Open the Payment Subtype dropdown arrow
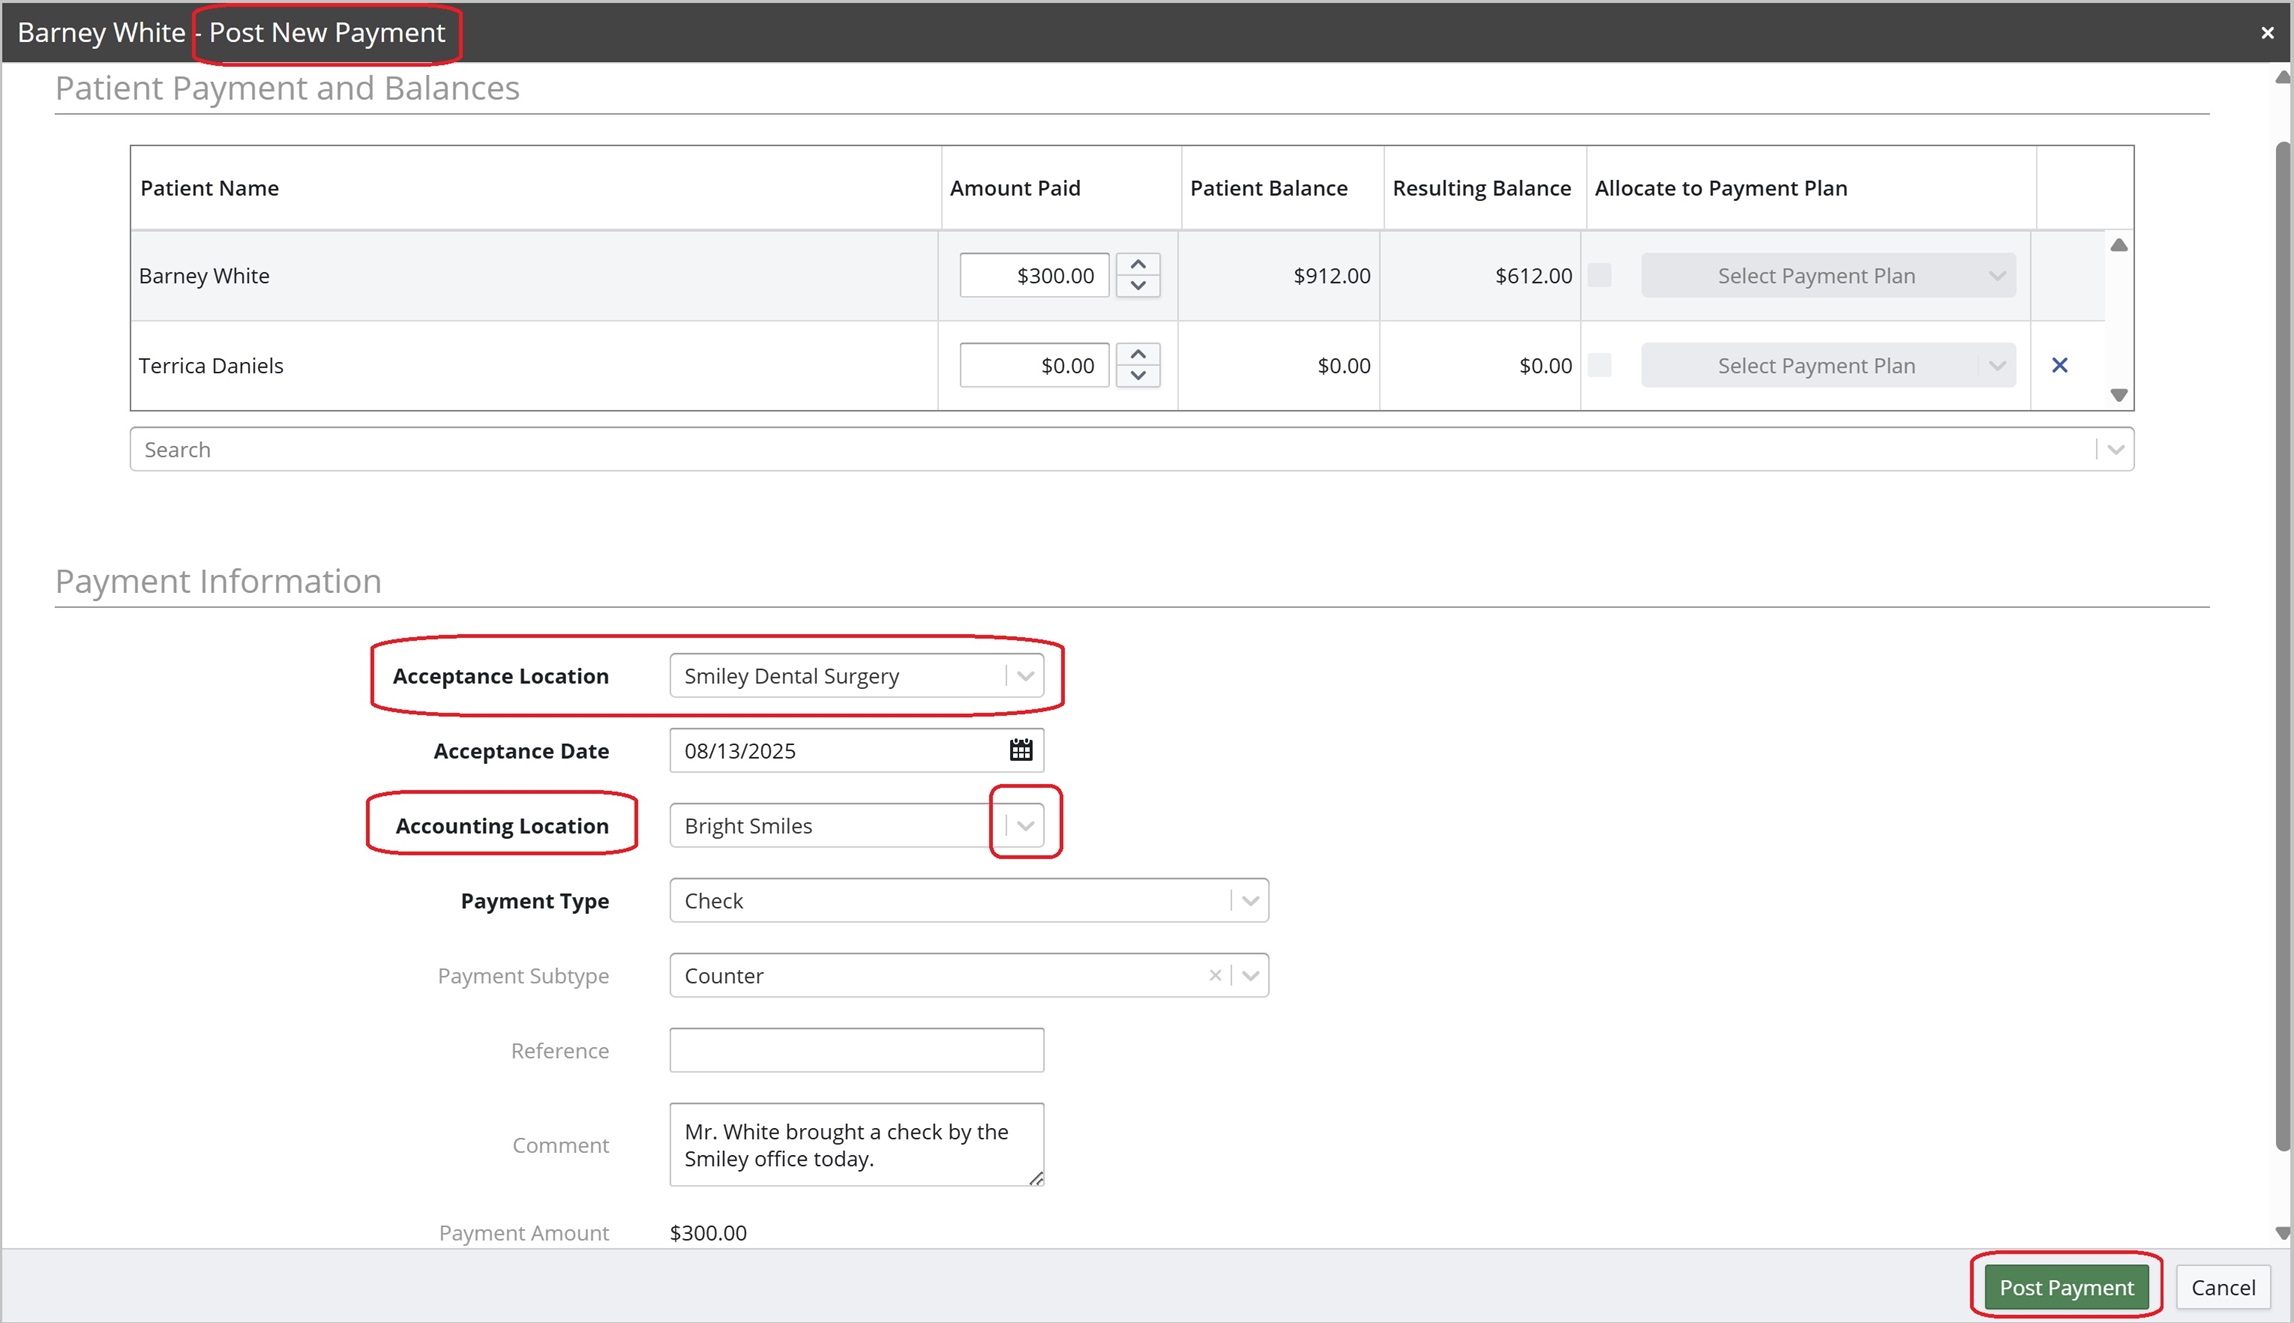This screenshot has width=2294, height=1323. (1250, 976)
